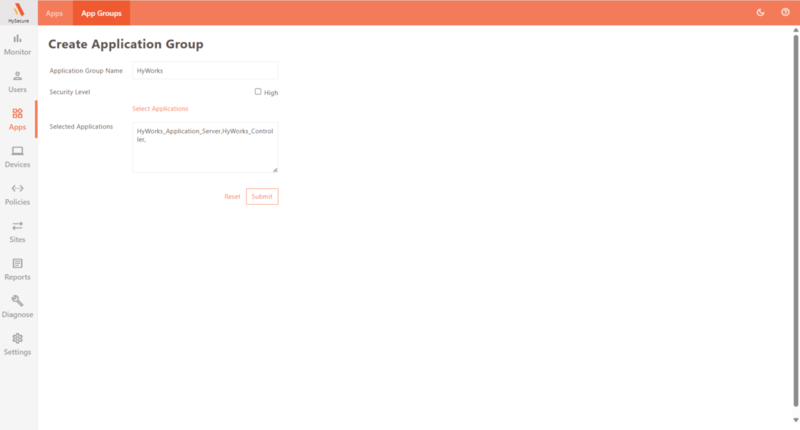This screenshot has width=800, height=430.
Task: Click the Select Applications link
Action: pyautogui.click(x=160, y=109)
